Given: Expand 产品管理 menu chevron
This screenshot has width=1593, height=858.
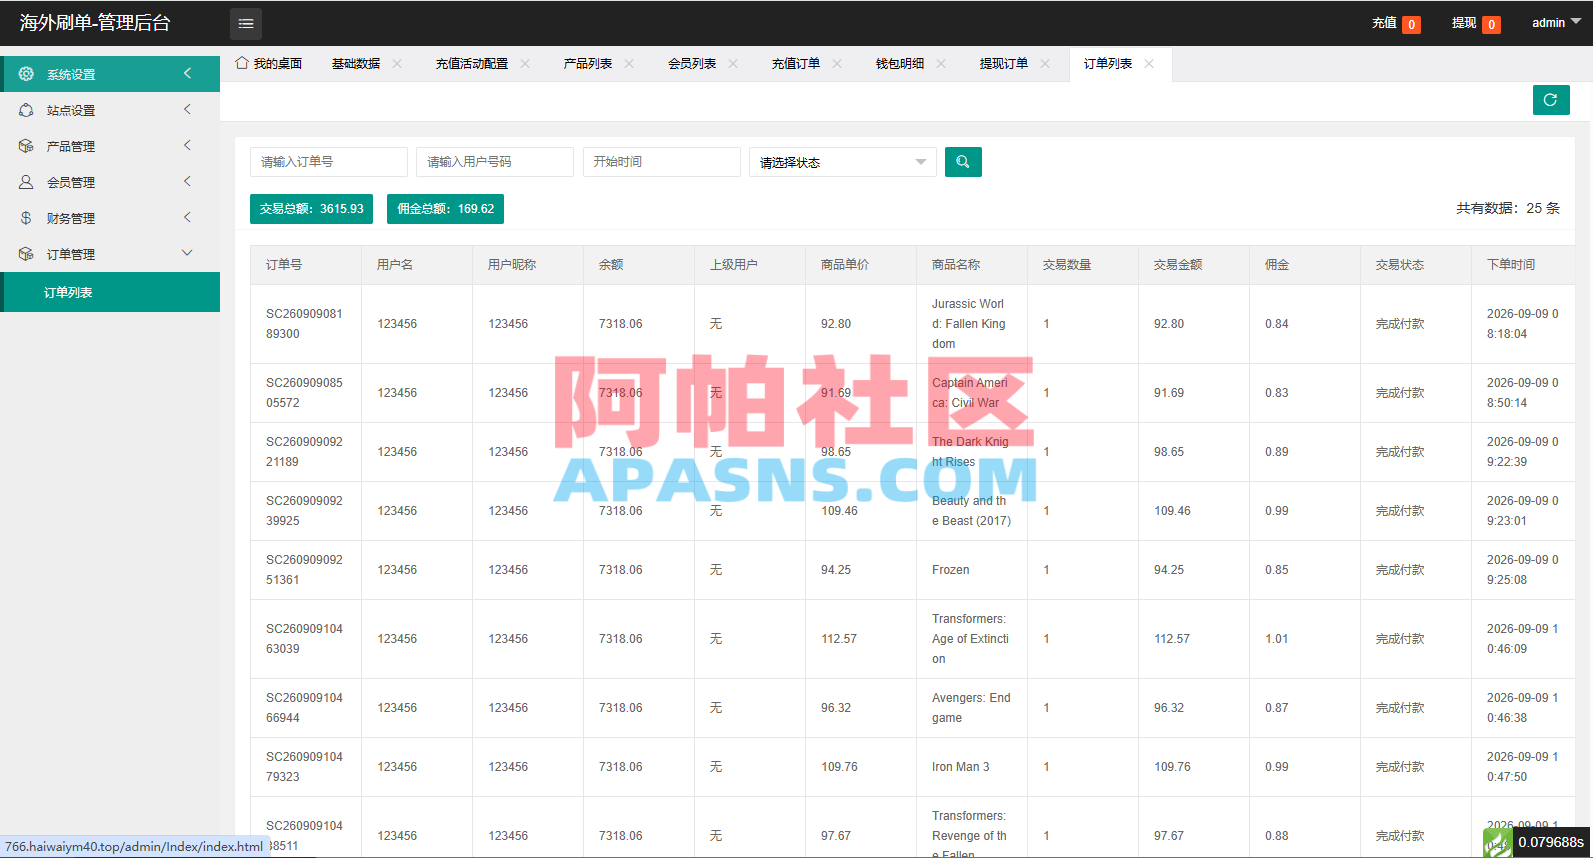Looking at the screenshot, I should coord(187,145).
